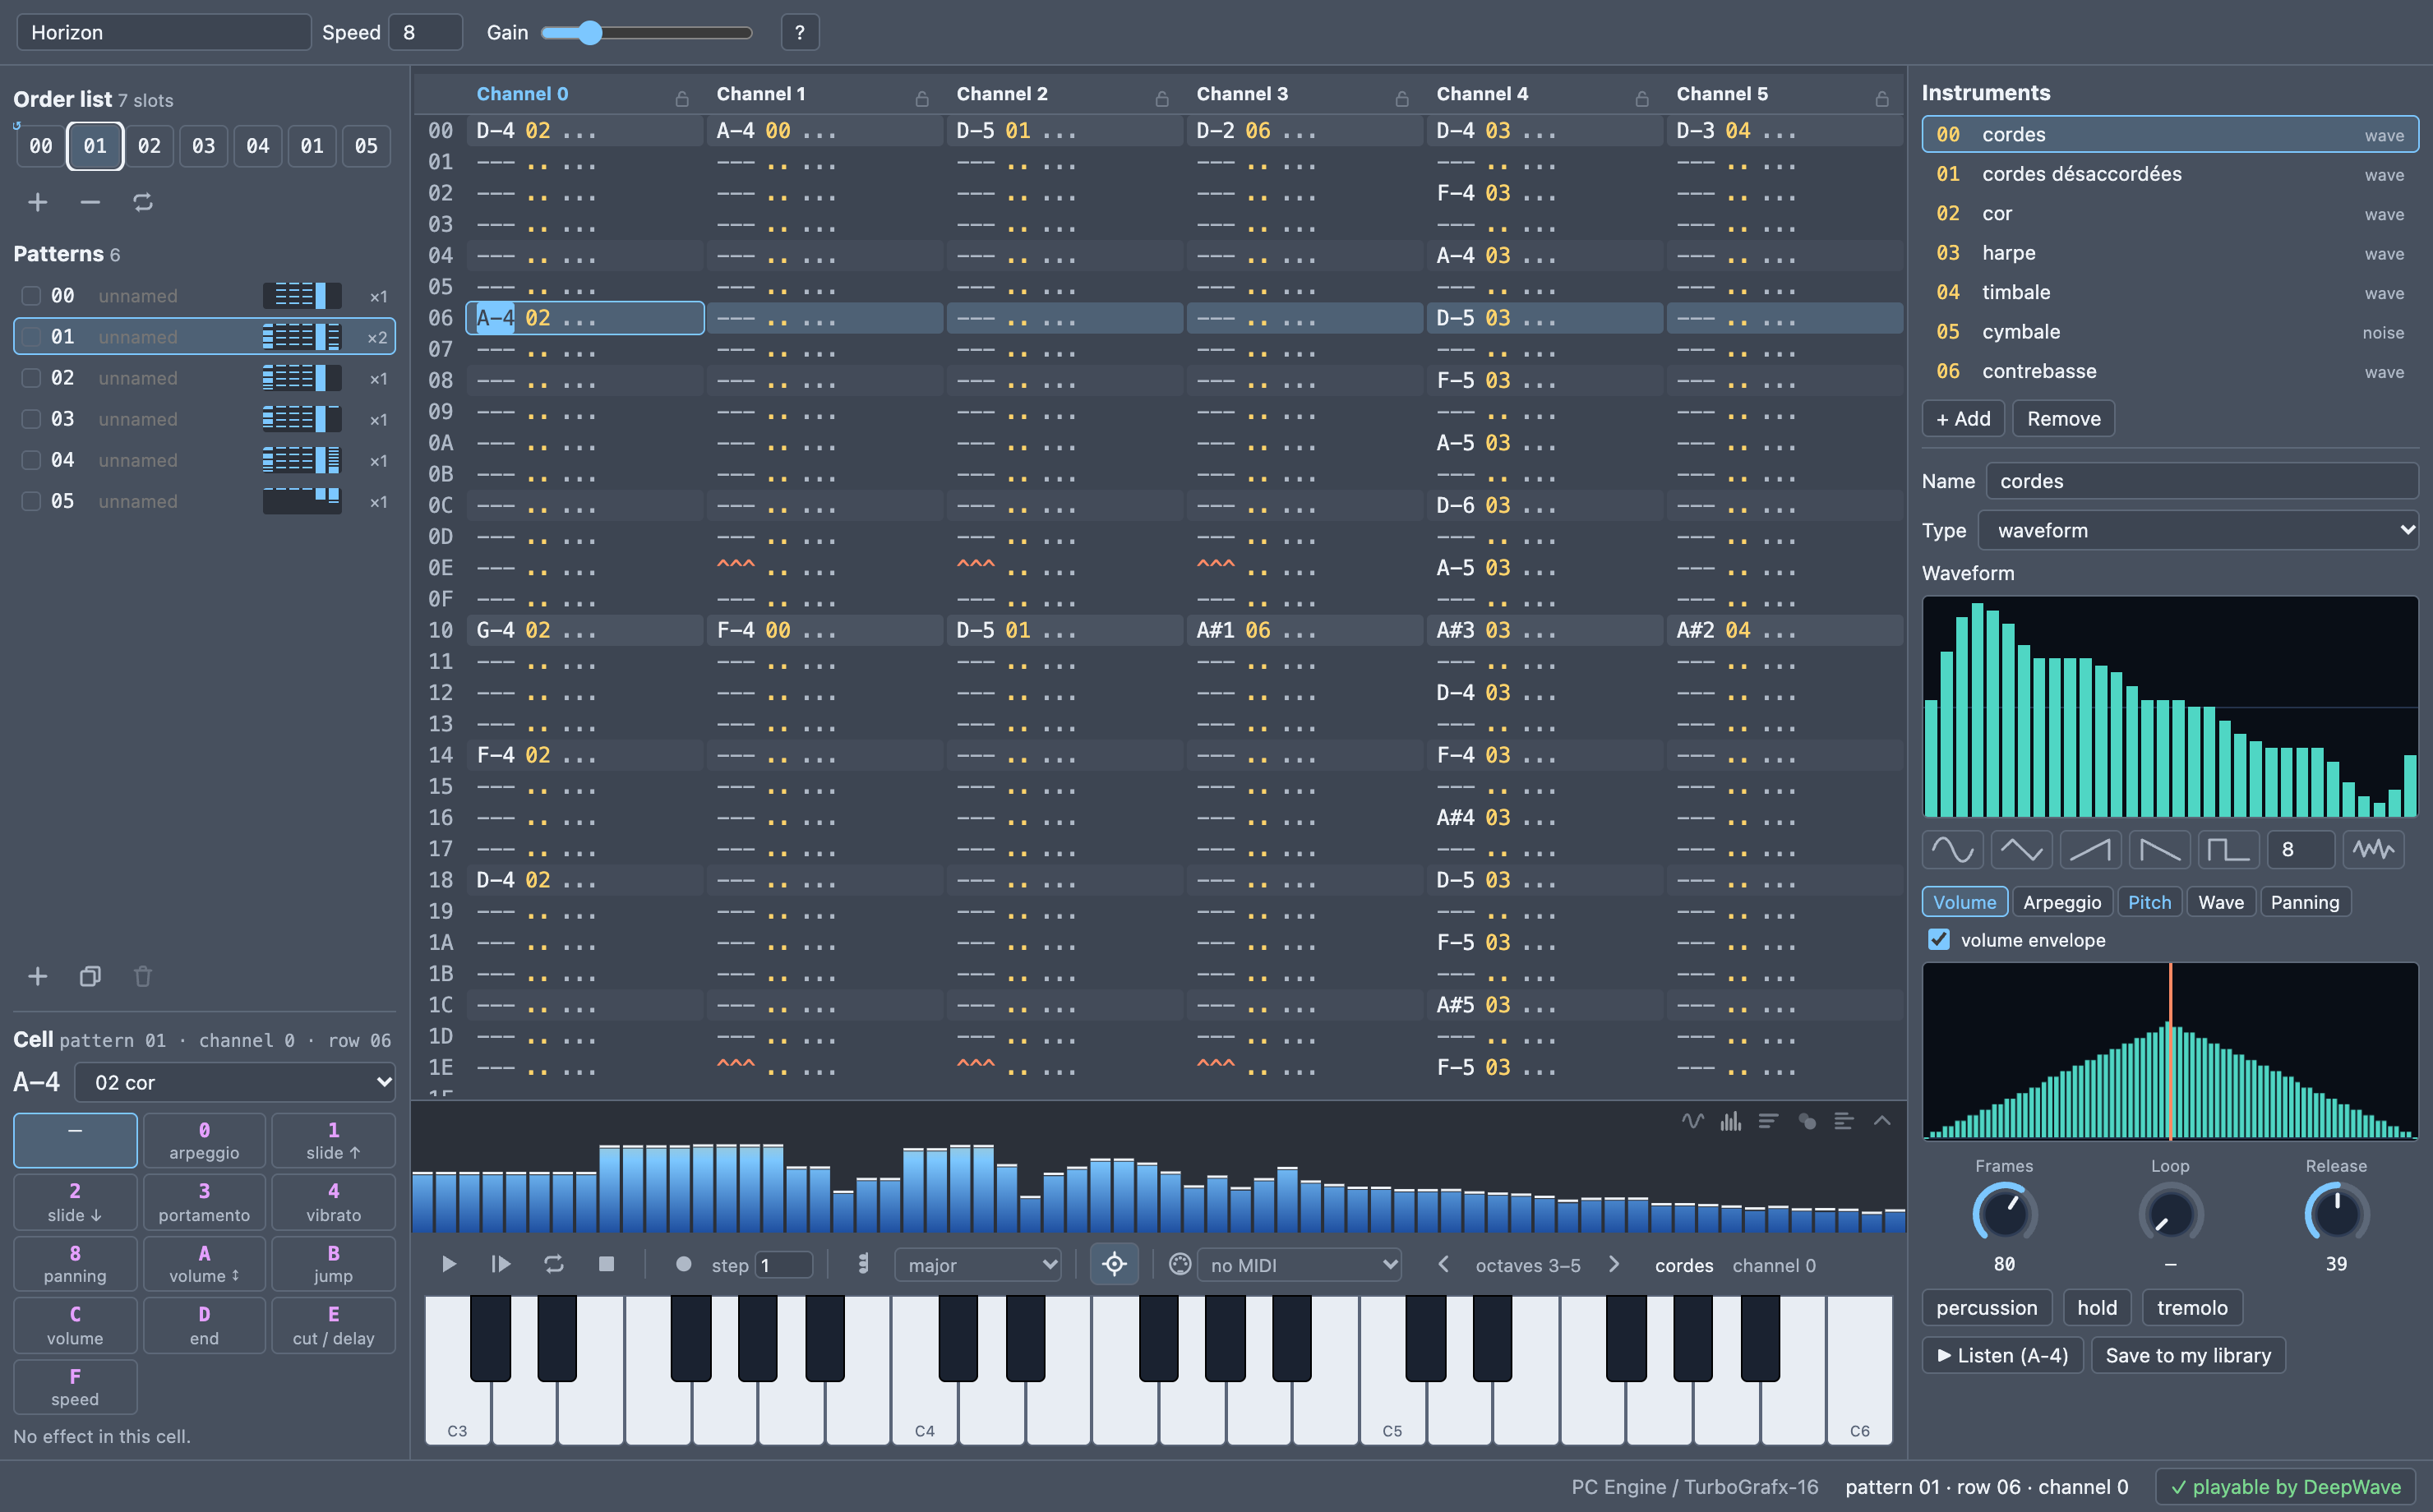Click Save to my library

(2188, 1356)
